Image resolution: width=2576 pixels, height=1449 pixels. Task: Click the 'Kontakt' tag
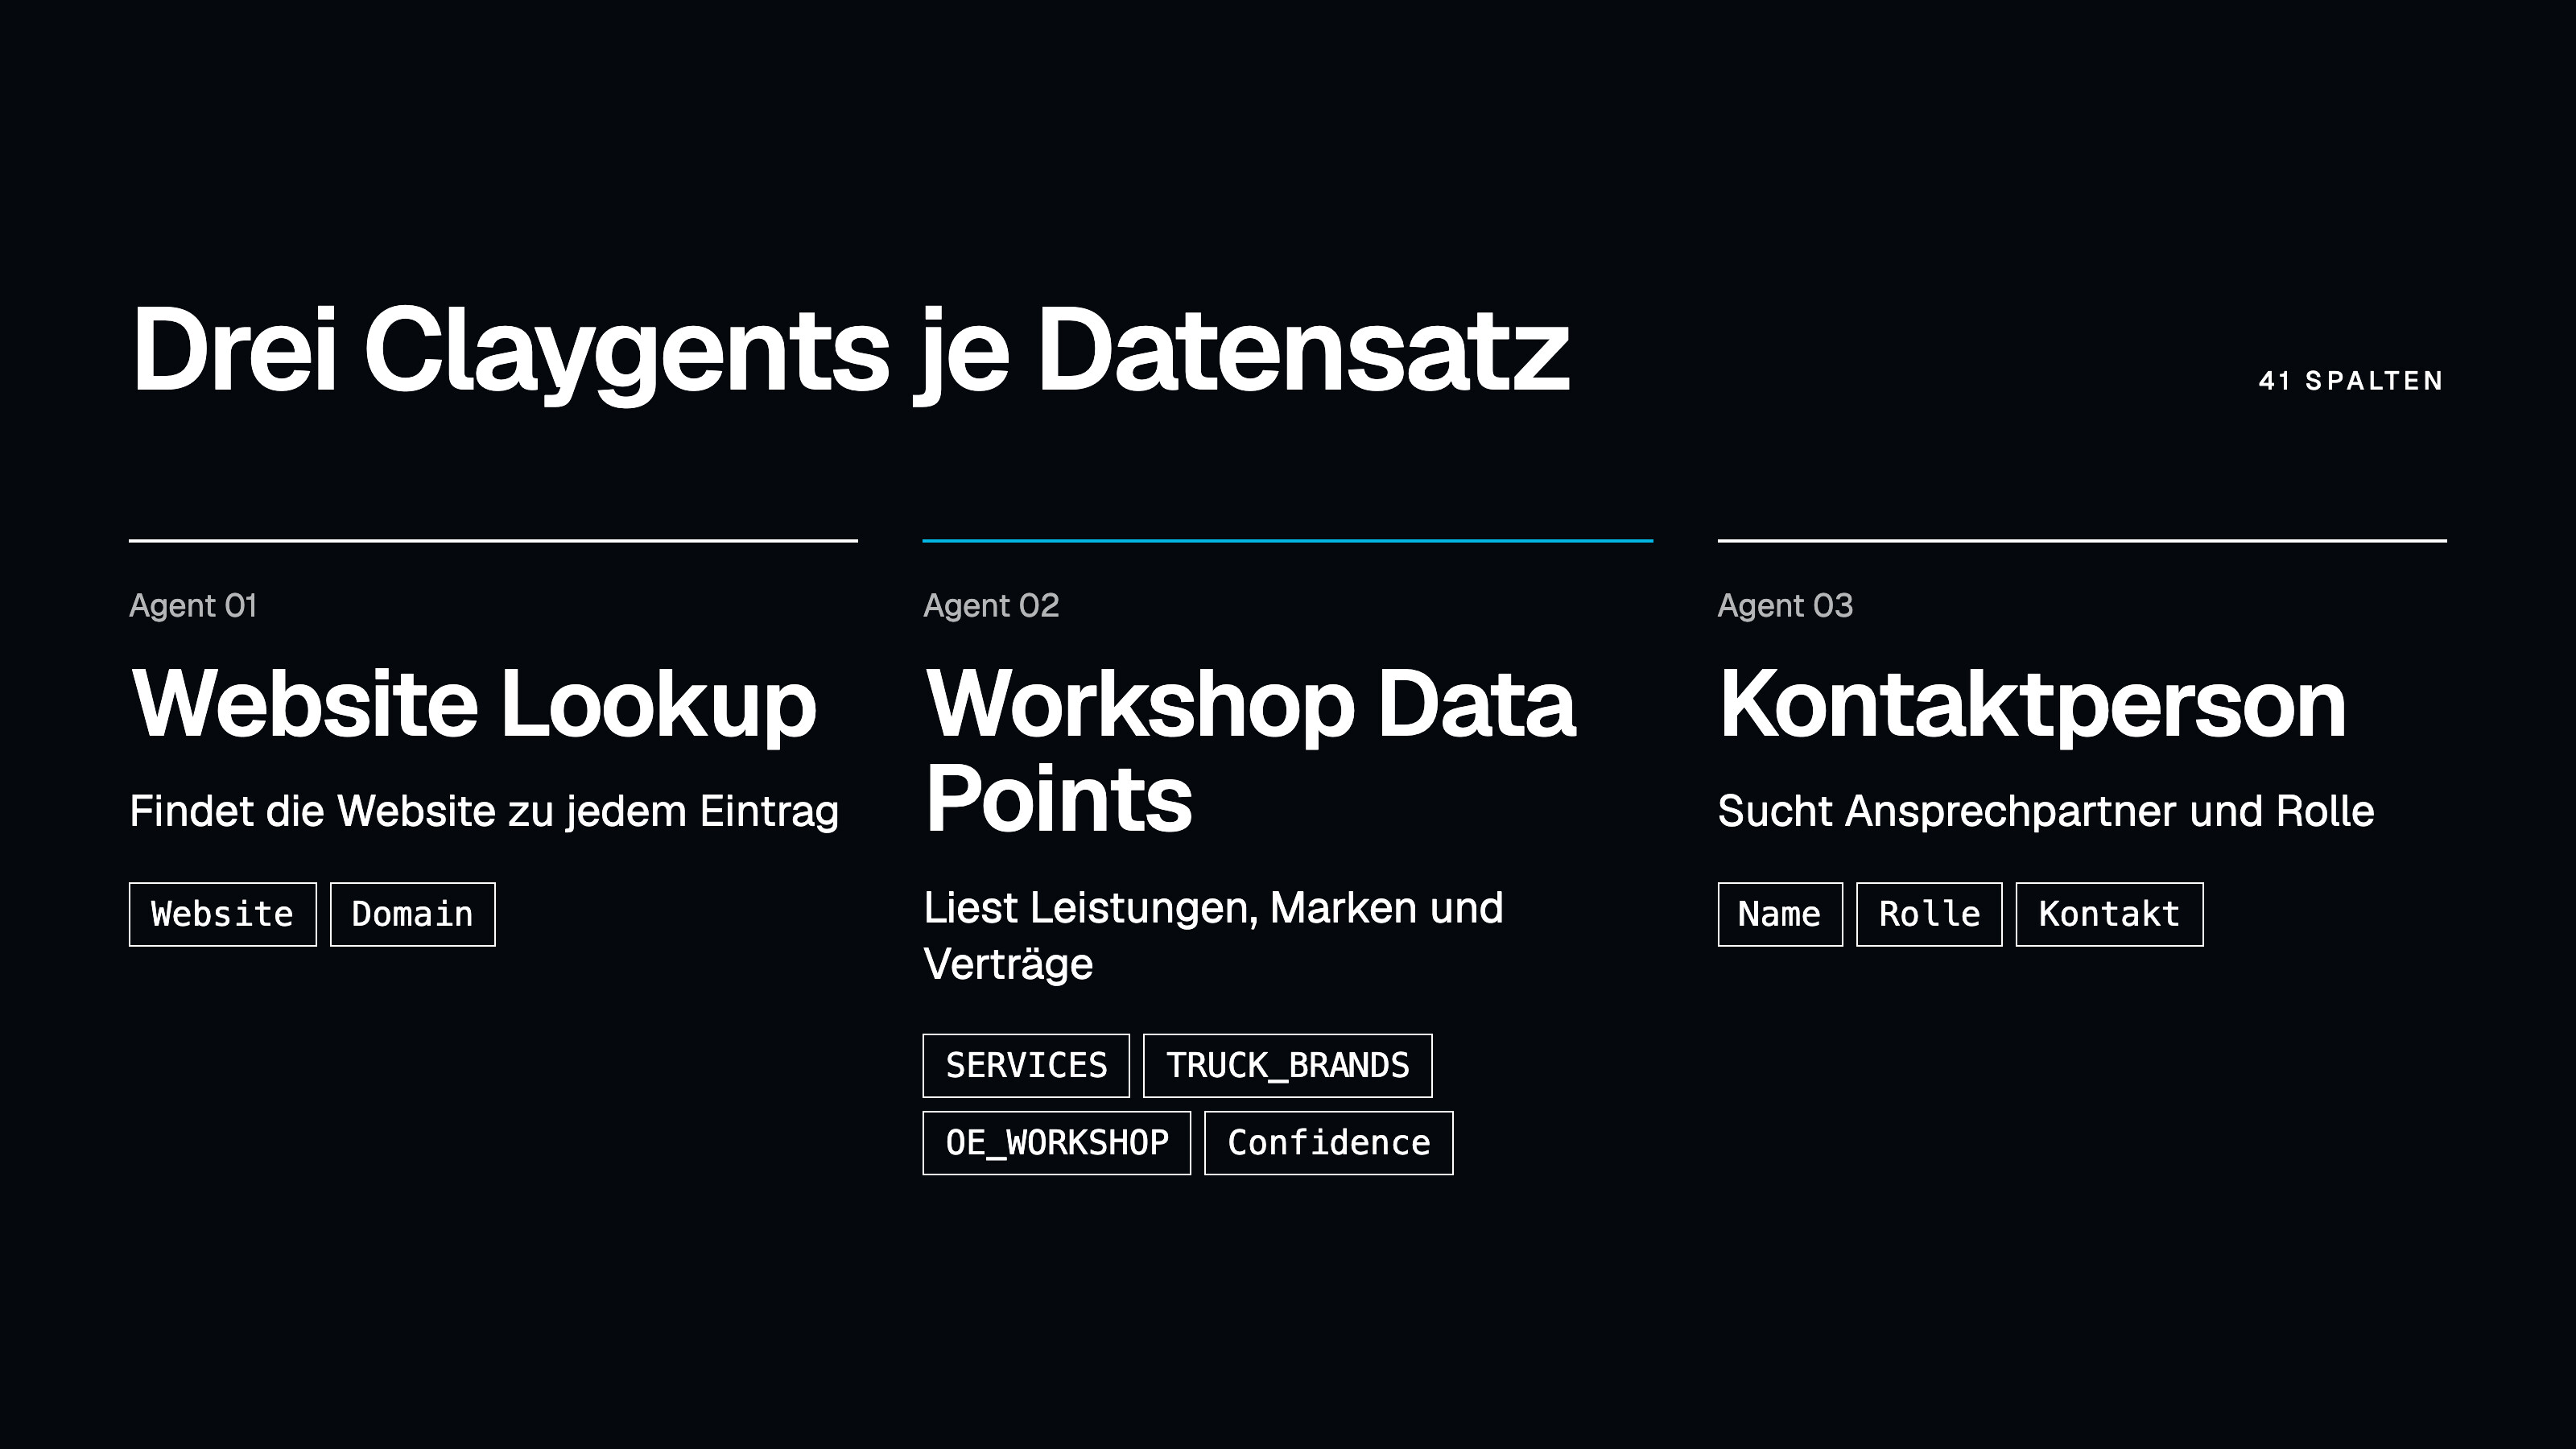coord(2109,914)
